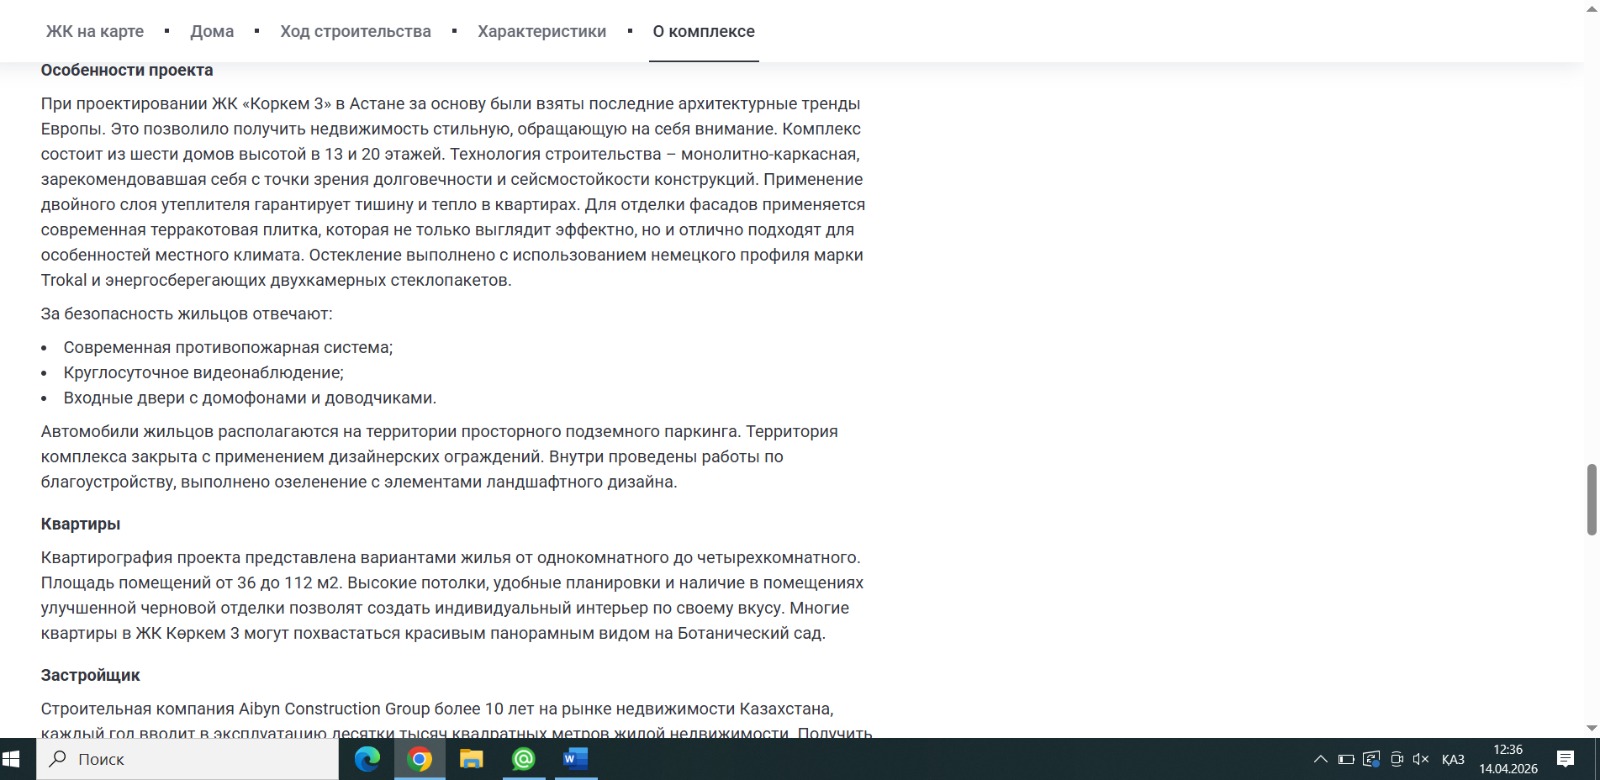Open the clock and date calendar flyout
1600x780 pixels.
point(1508,759)
